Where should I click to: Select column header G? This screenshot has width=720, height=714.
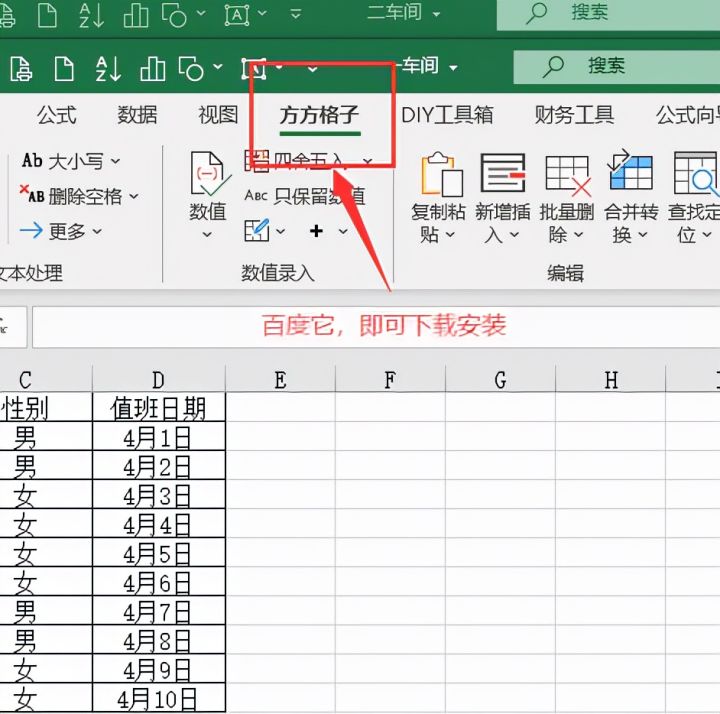pos(501,379)
